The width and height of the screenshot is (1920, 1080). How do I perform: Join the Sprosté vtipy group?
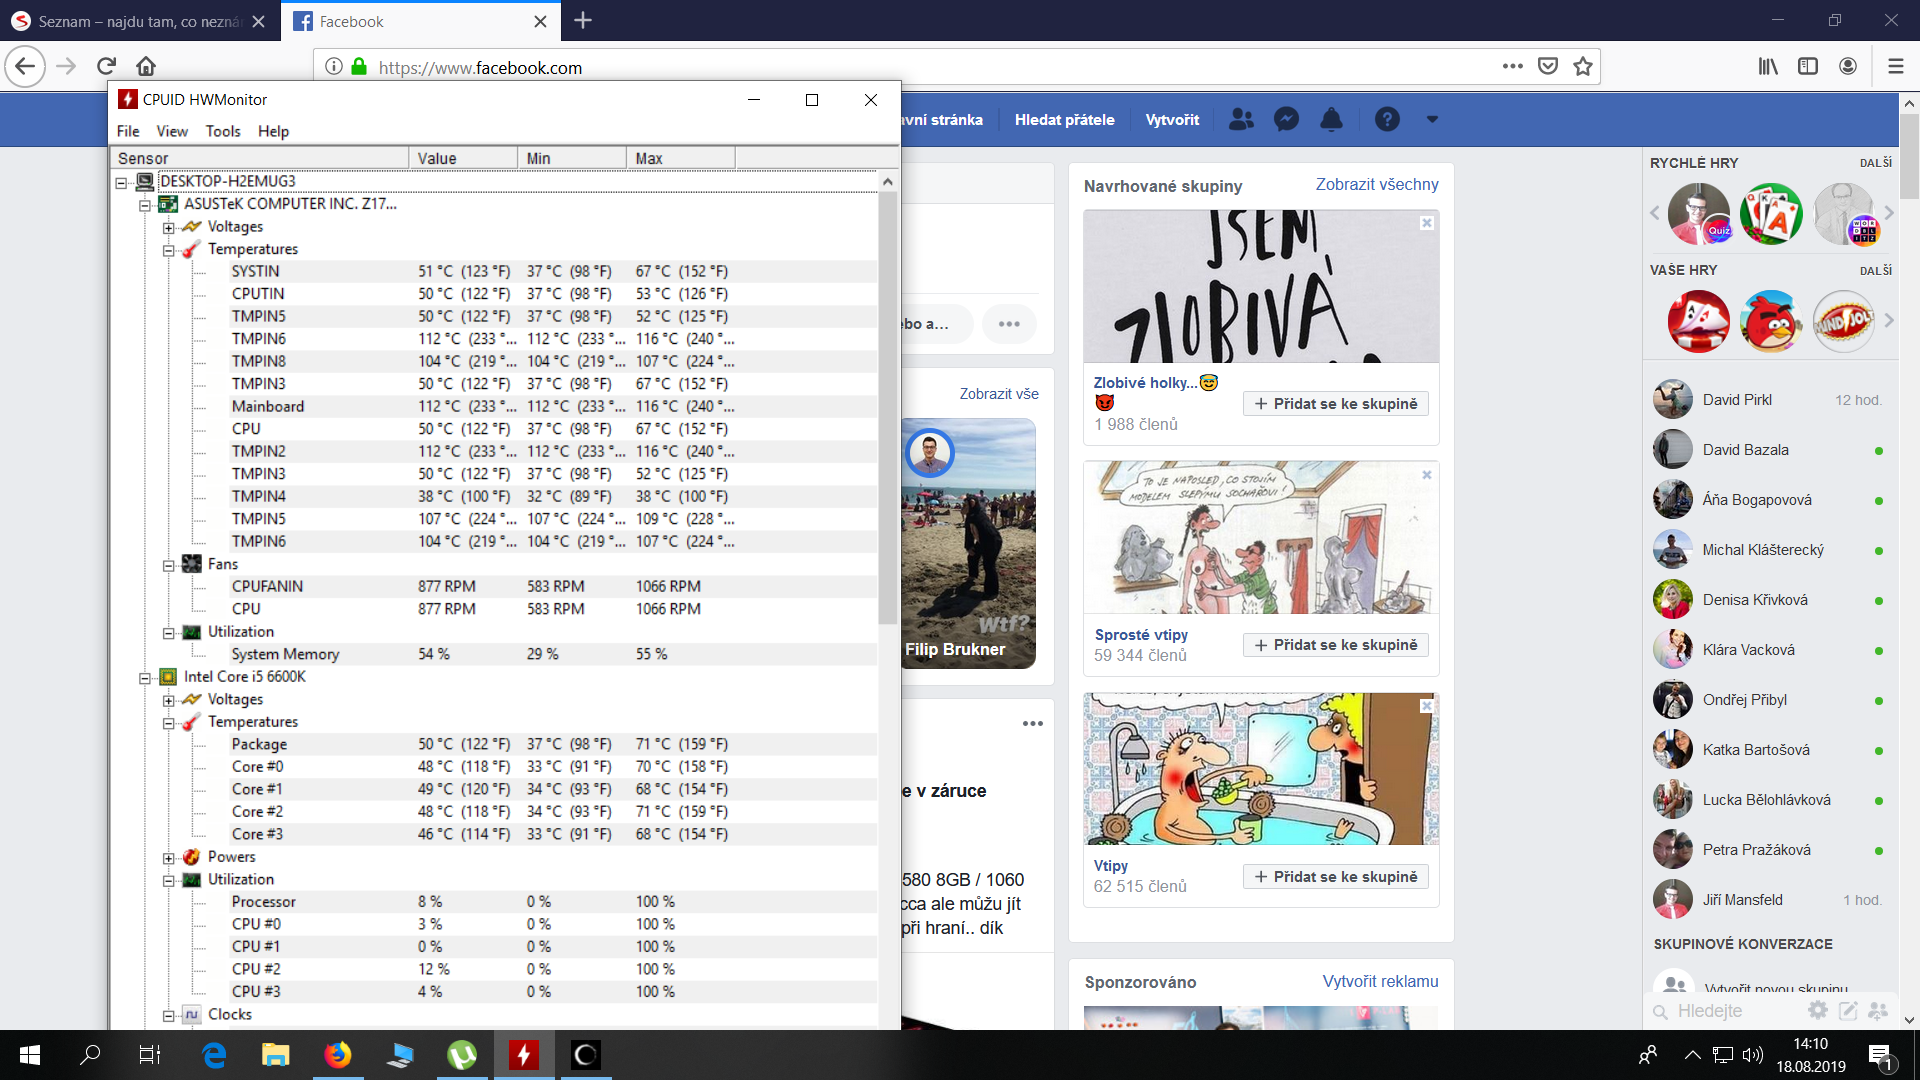(x=1335, y=645)
